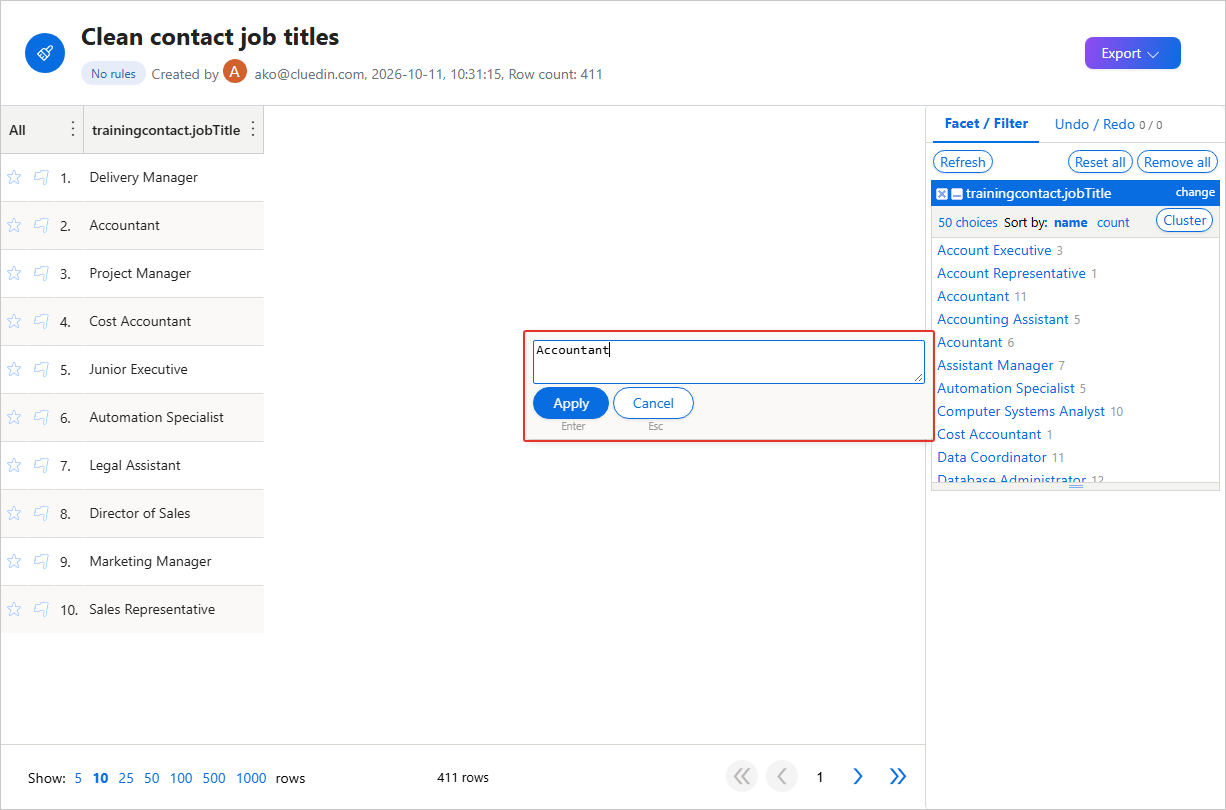Jump to the last page arrow
Image resolution: width=1226 pixels, height=810 pixels.
[x=898, y=776]
